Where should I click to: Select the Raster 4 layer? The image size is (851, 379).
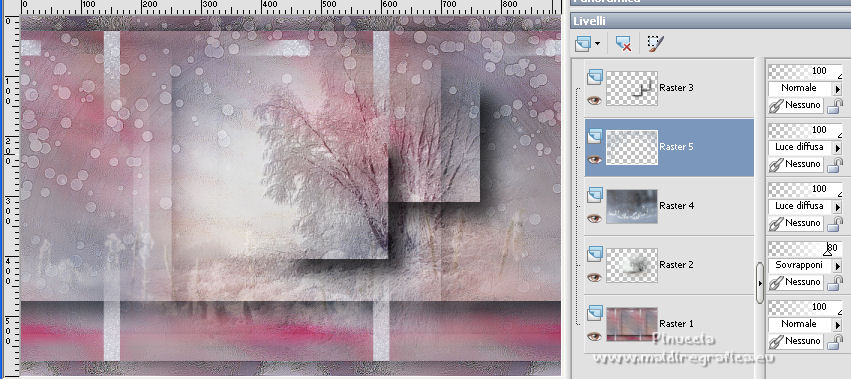(669, 206)
